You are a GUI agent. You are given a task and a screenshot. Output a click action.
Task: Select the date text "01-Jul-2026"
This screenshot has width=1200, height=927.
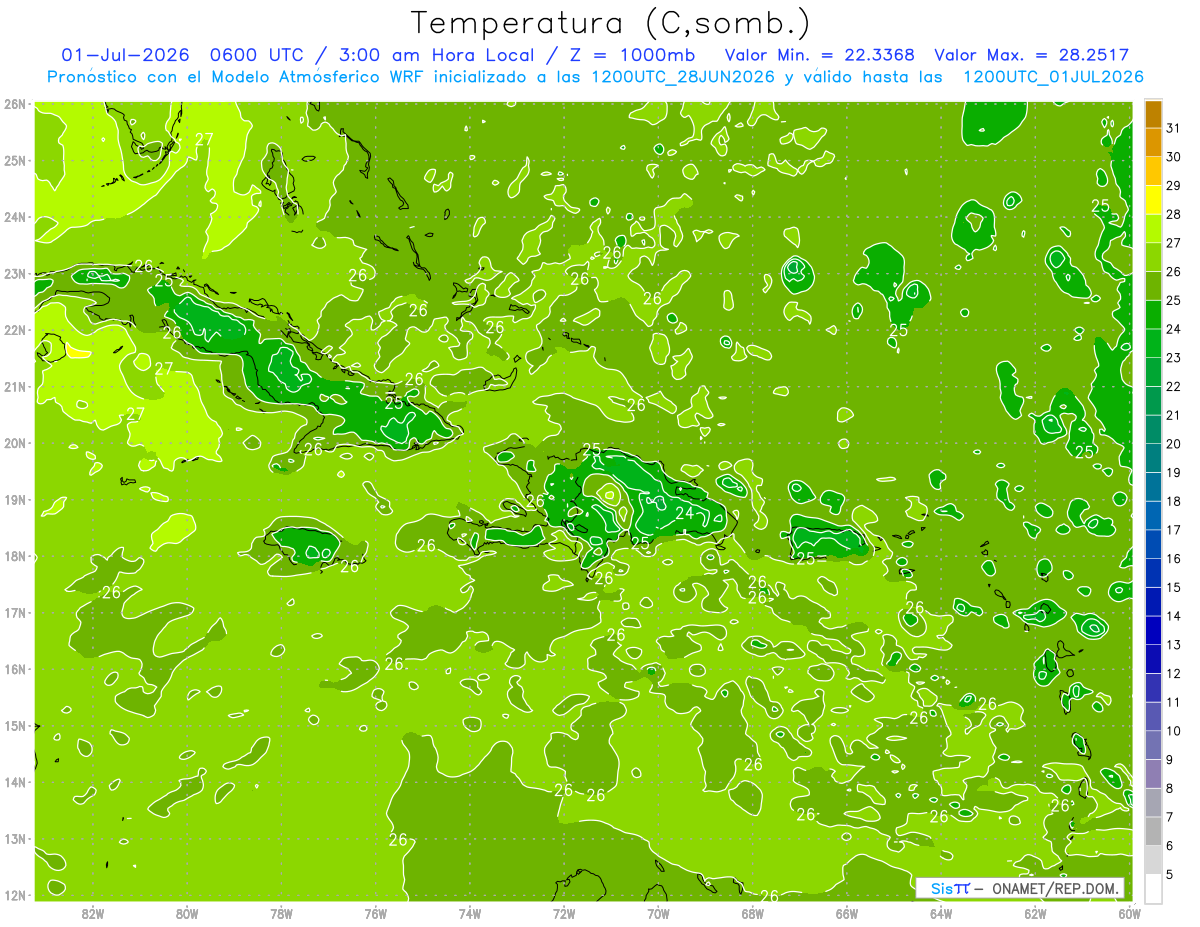coord(126,55)
